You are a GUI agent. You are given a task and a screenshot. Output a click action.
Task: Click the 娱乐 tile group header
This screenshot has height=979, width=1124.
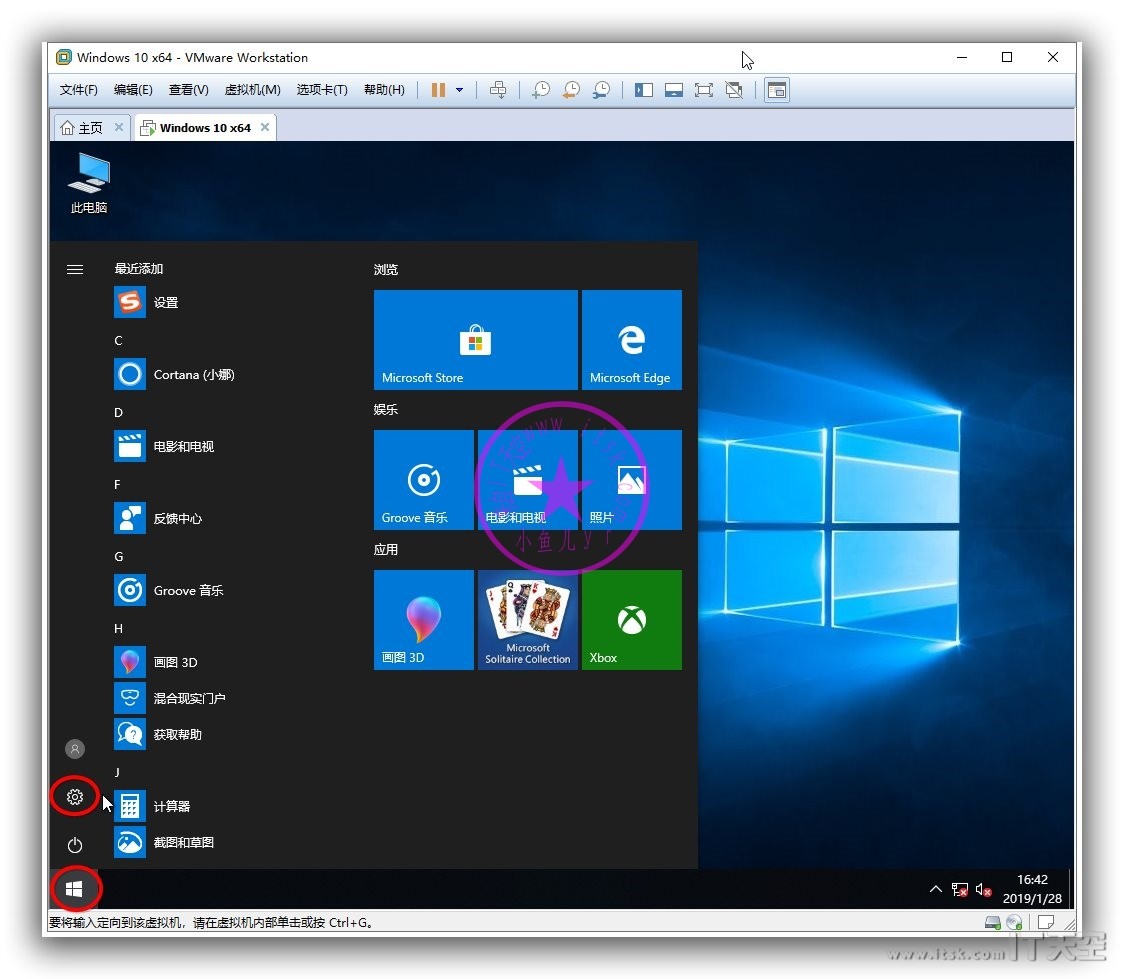click(x=386, y=409)
